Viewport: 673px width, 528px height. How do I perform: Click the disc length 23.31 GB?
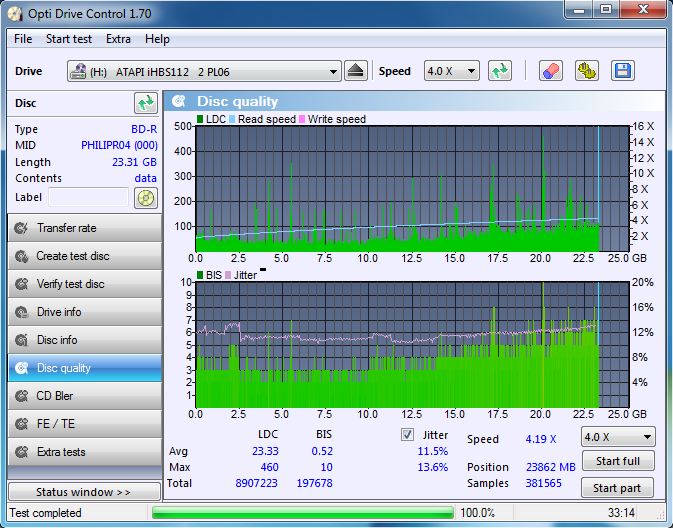pyautogui.click(x=134, y=162)
